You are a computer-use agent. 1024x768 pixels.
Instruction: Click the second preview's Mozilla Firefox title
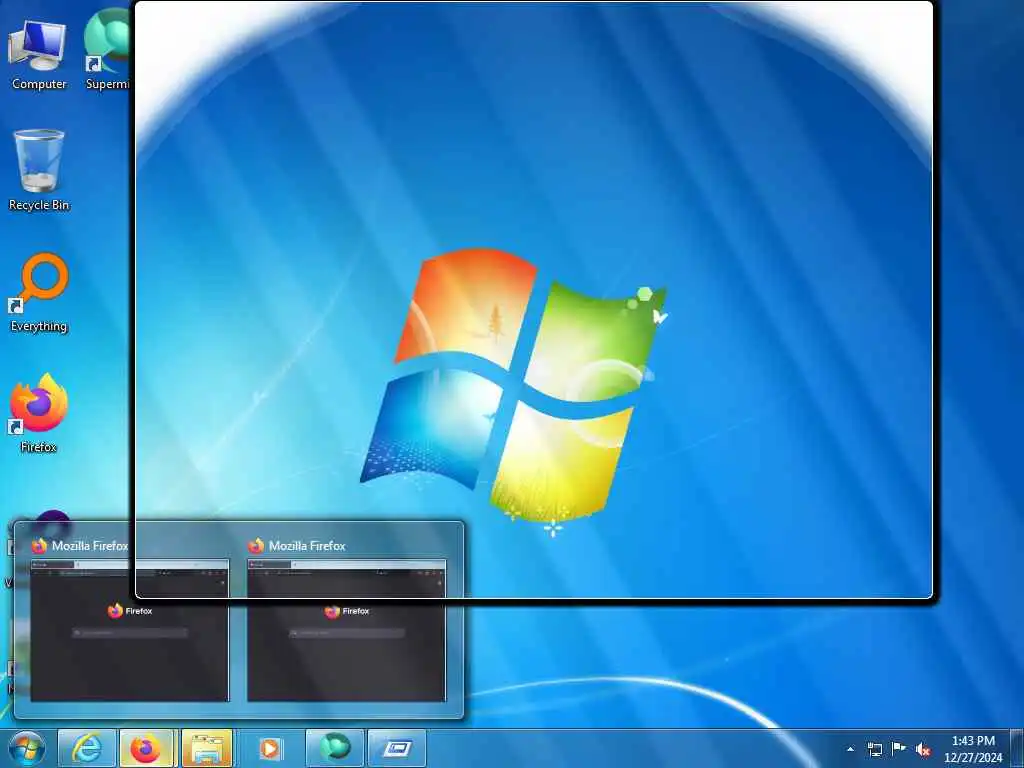[307, 546]
